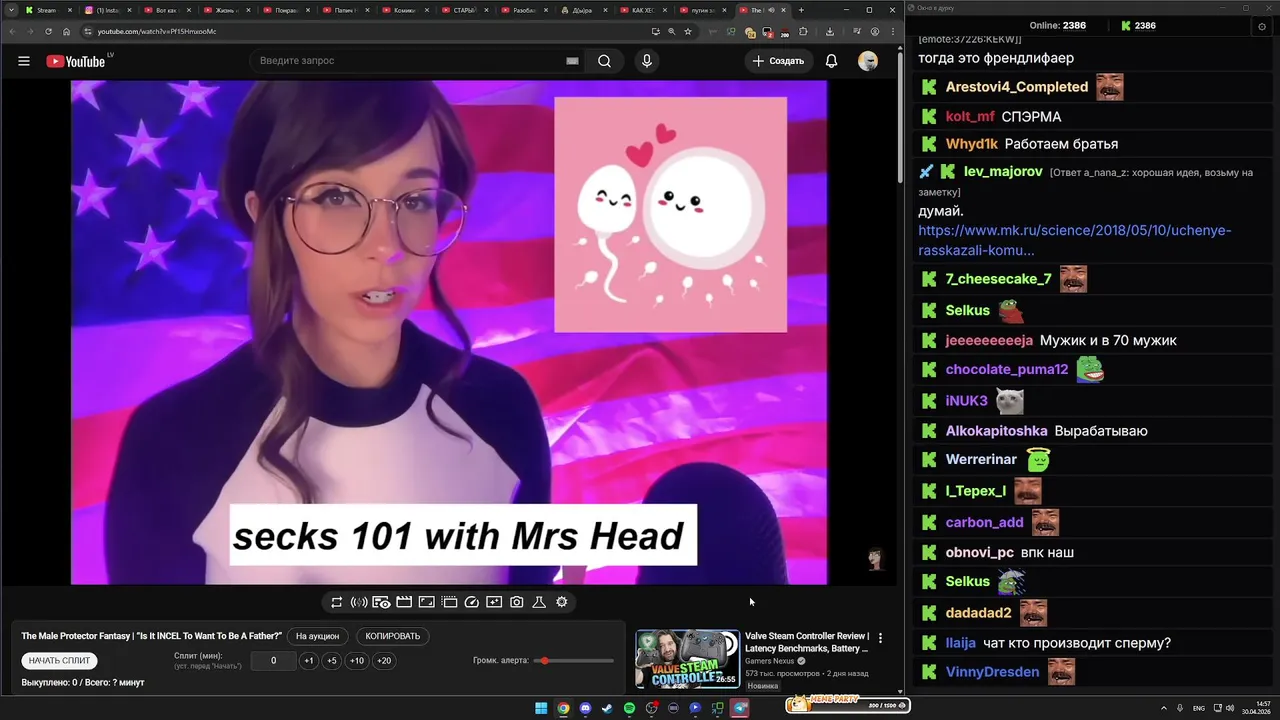Open a new browser tab
Viewport: 1280px width, 720px height.
point(801,10)
